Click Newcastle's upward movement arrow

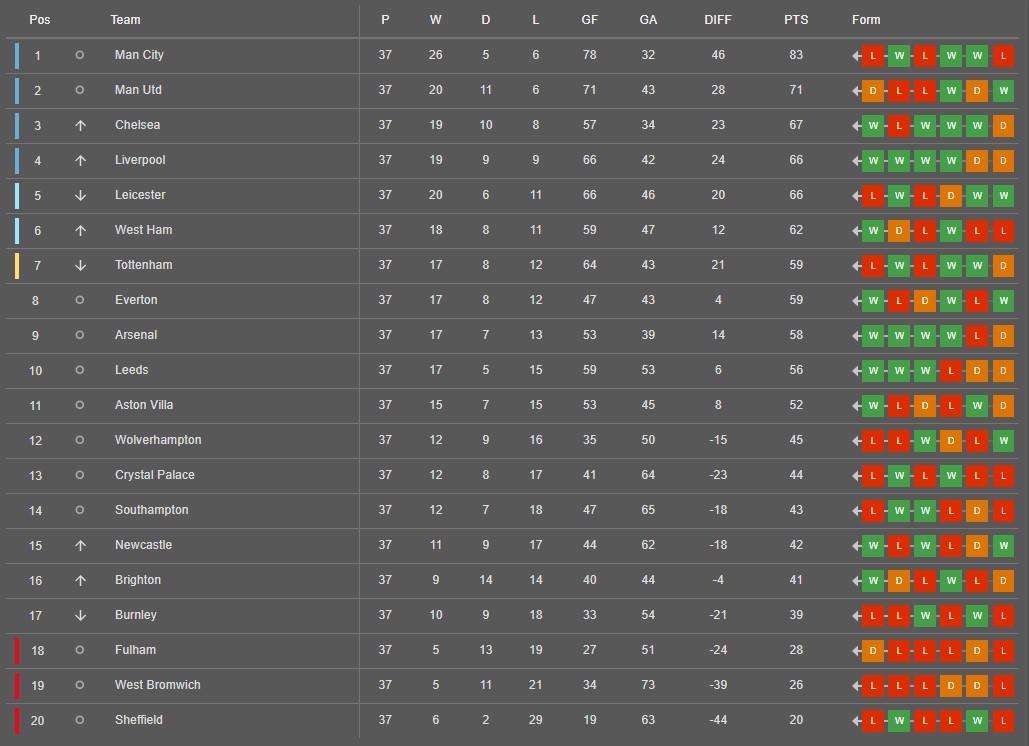coord(80,545)
